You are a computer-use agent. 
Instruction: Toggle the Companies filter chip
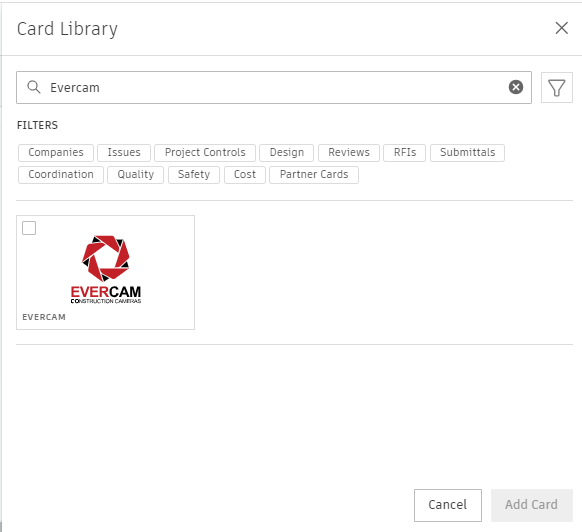[56, 153]
